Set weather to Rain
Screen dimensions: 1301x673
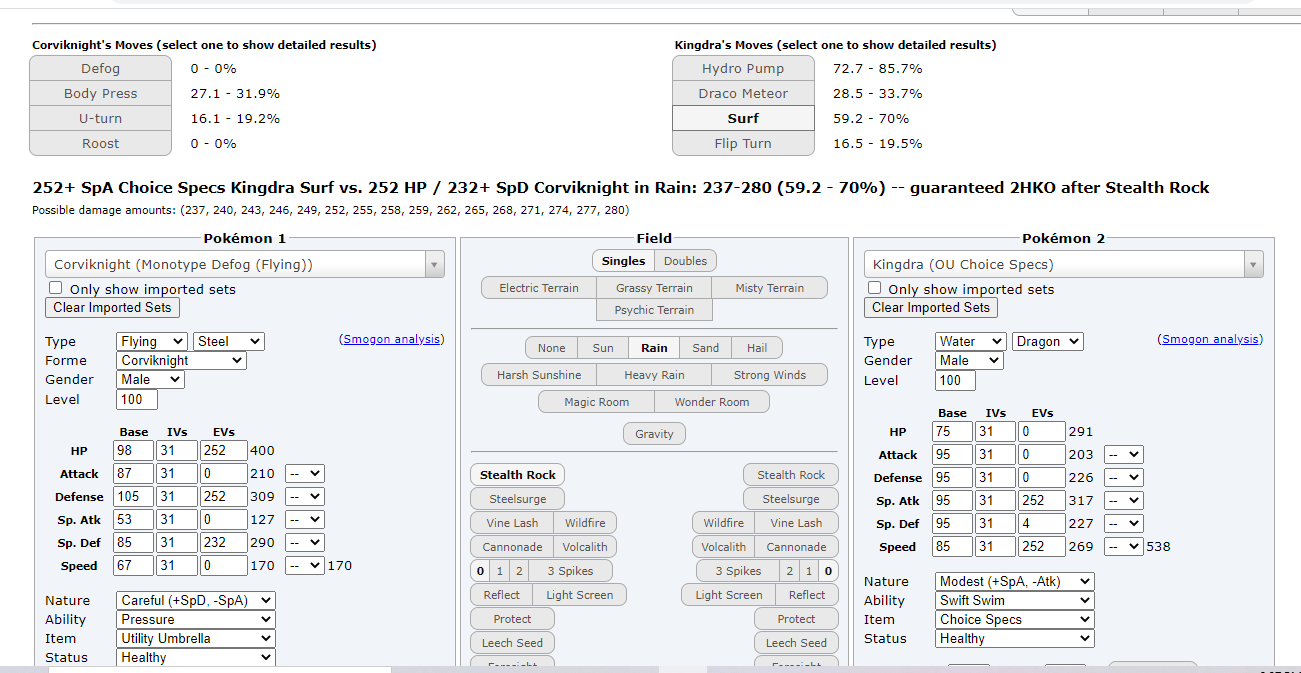tap(655, 348)
